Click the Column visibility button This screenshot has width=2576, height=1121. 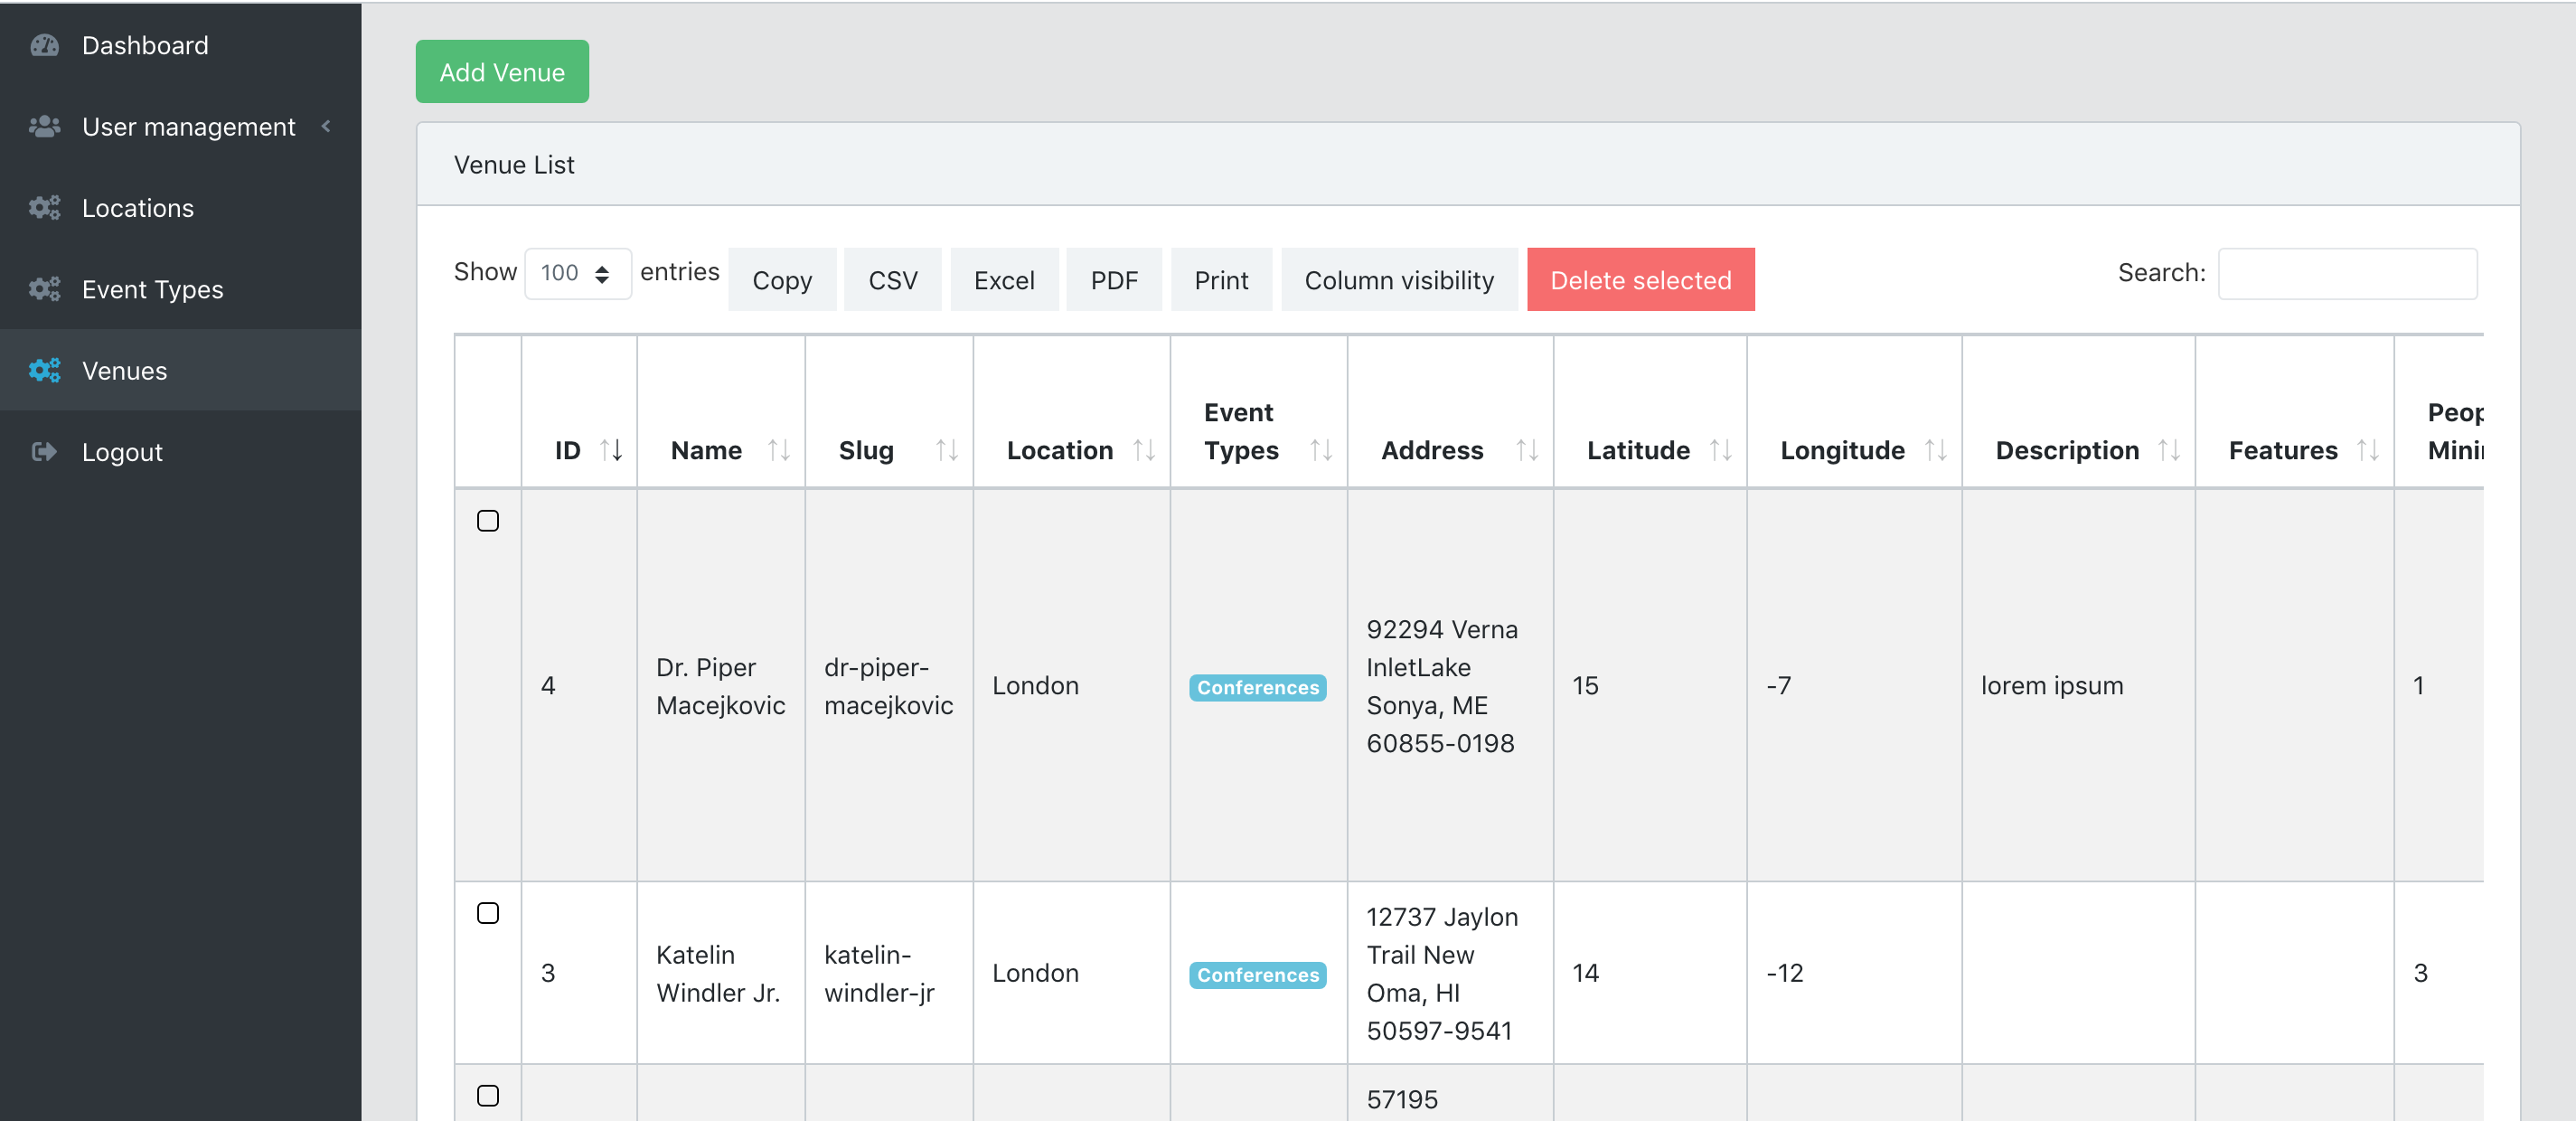(1400, 278)
